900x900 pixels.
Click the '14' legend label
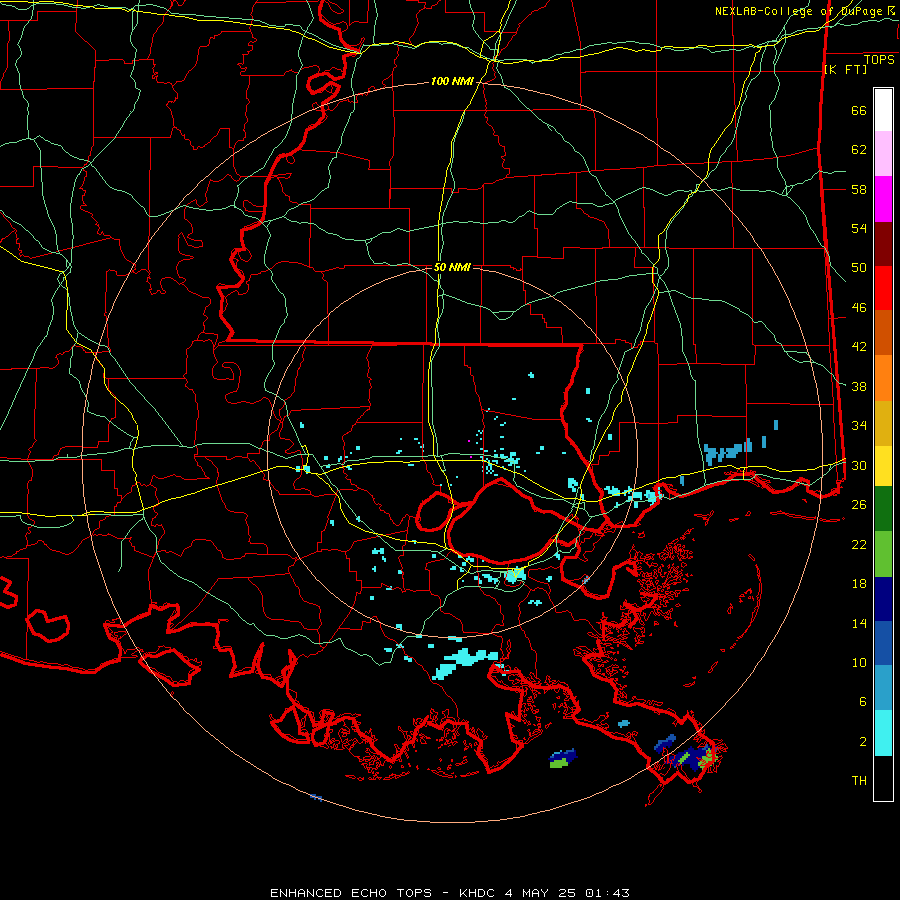(x=859, y=623)
